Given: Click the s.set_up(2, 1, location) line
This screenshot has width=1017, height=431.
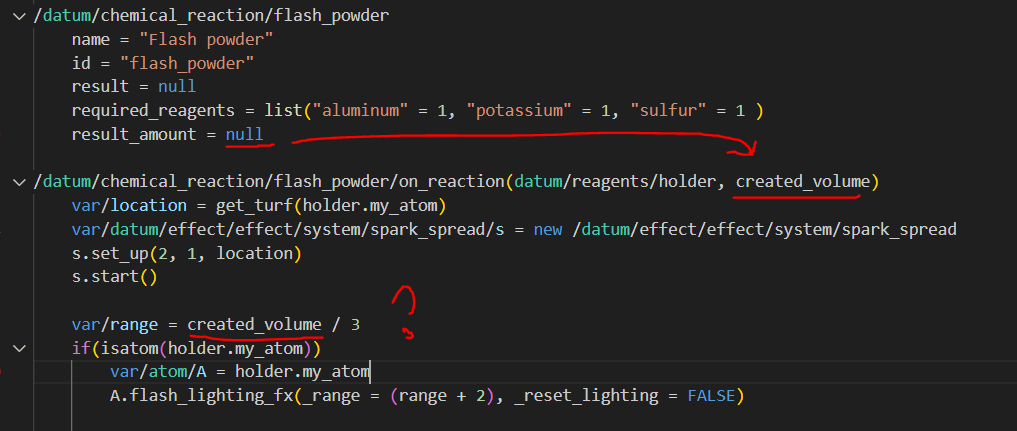Looking at the screenshot, I should 187,253.
